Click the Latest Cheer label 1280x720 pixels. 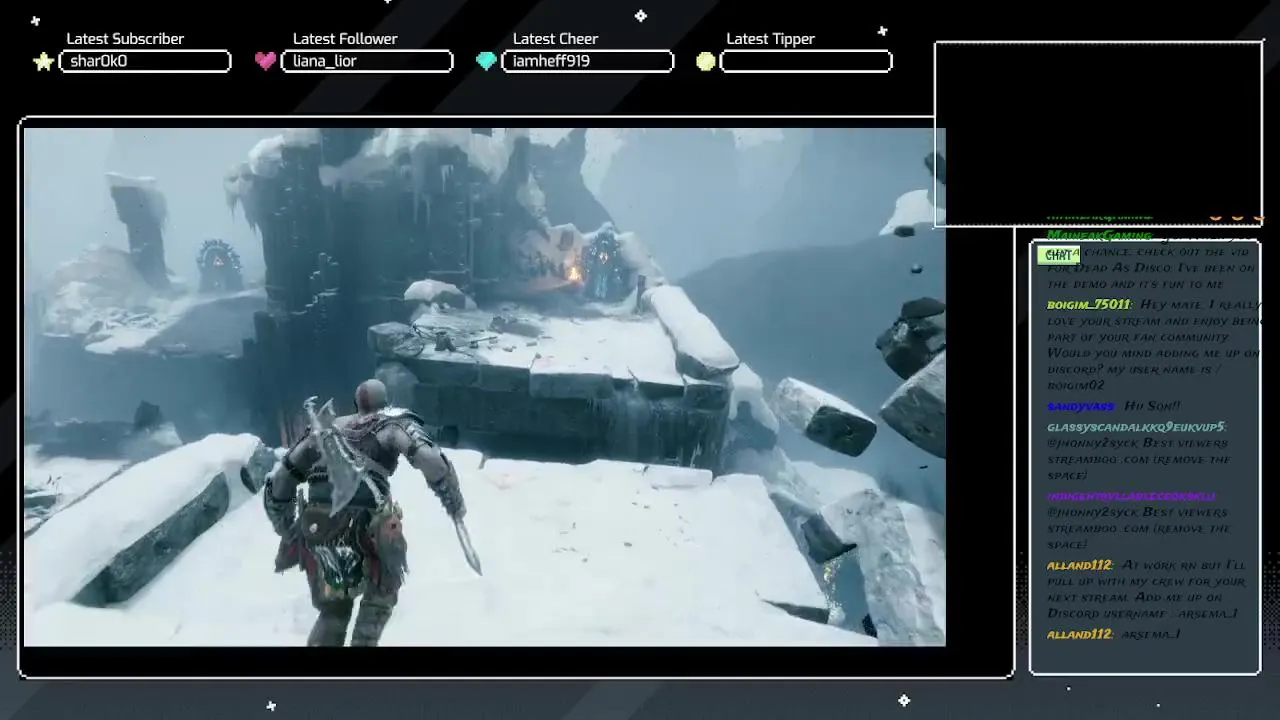555,39
